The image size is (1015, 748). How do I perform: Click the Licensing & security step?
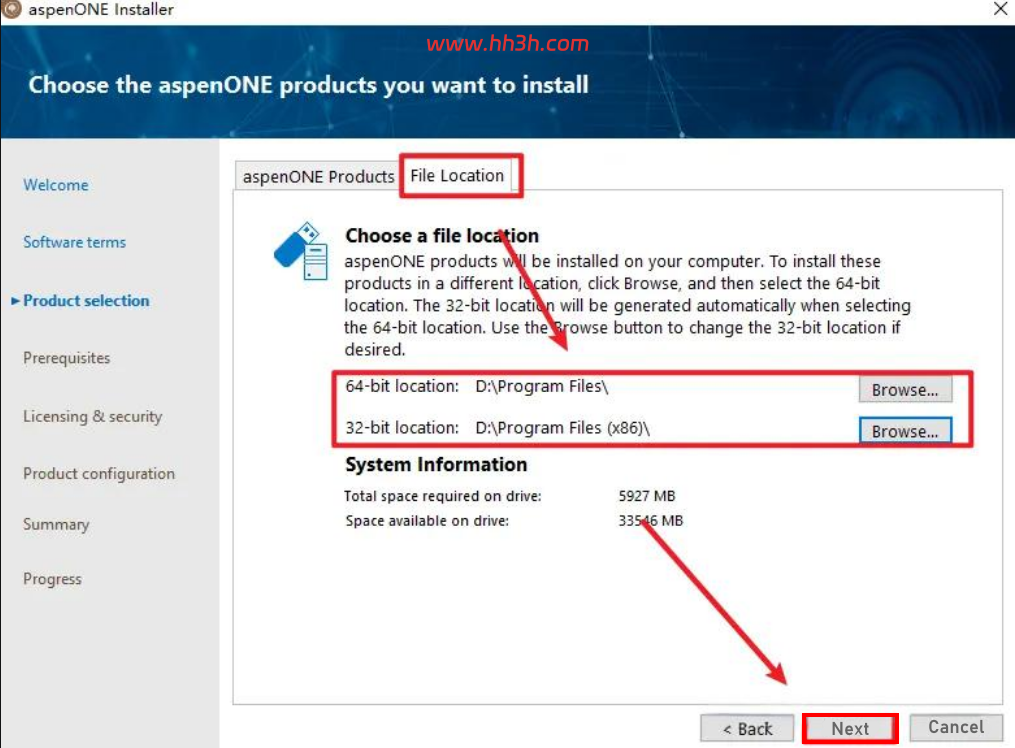point(93,416)
